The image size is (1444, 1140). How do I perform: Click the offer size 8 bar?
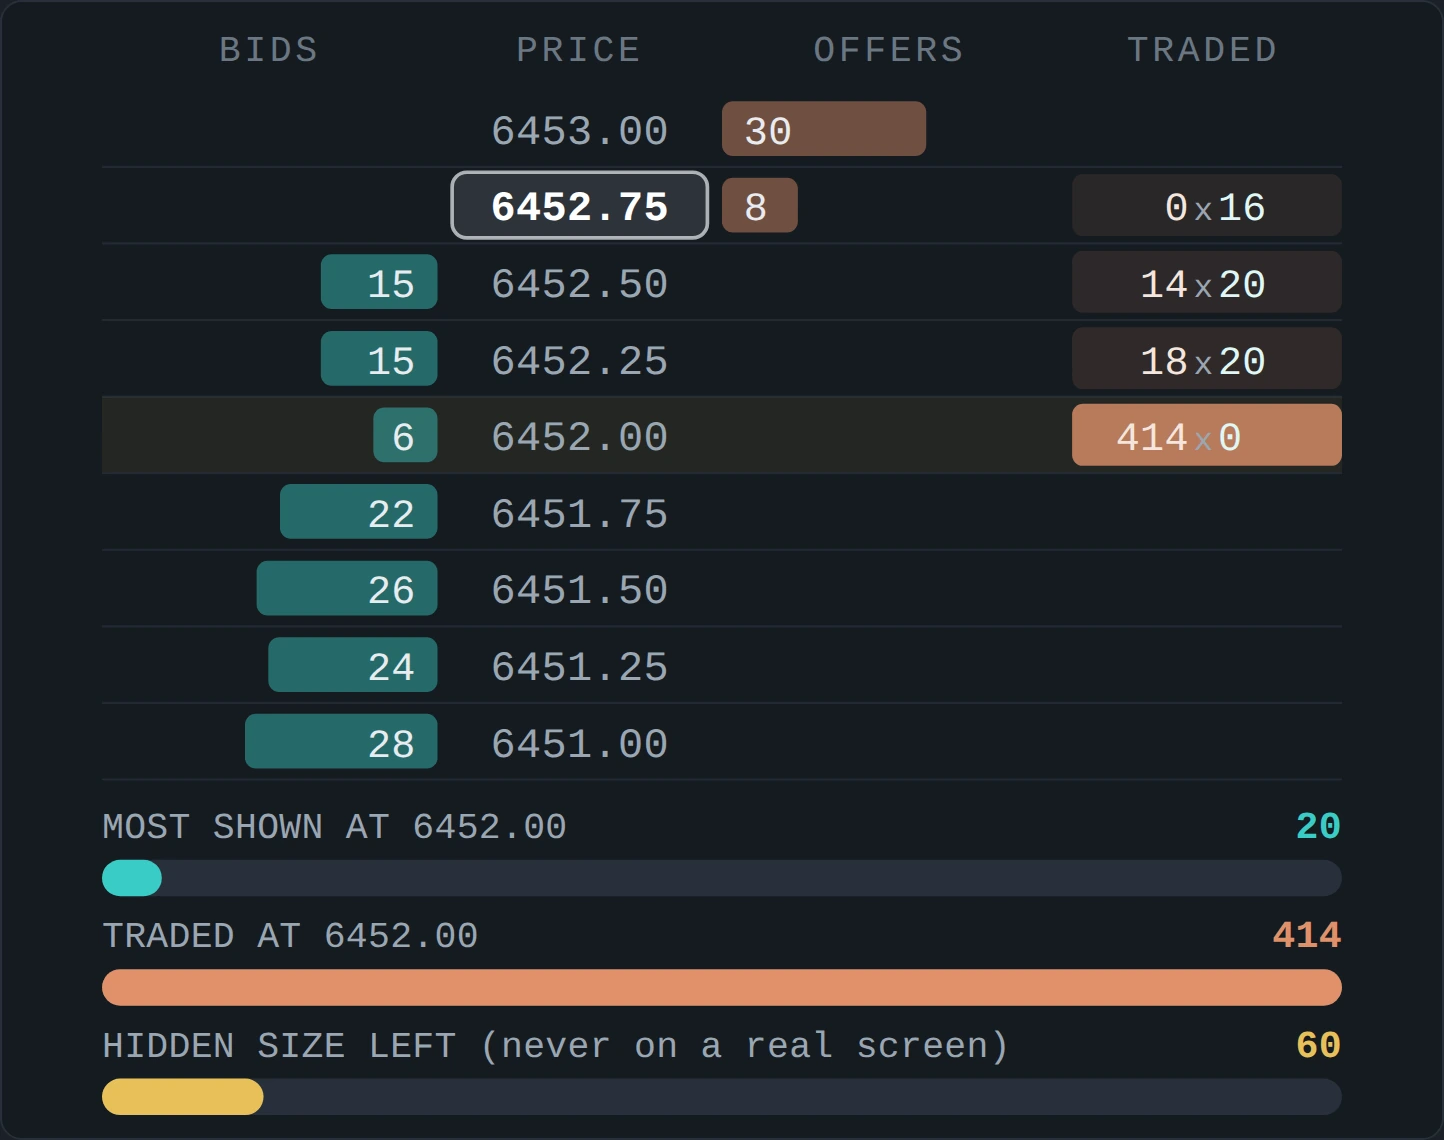tap(760, 206)
